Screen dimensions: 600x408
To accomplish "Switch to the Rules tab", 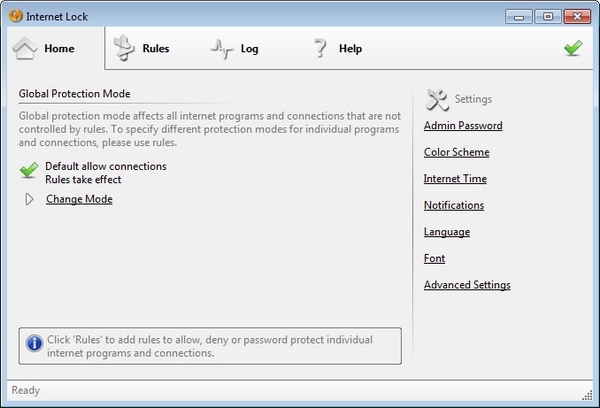I will click(x=155, y=48).
